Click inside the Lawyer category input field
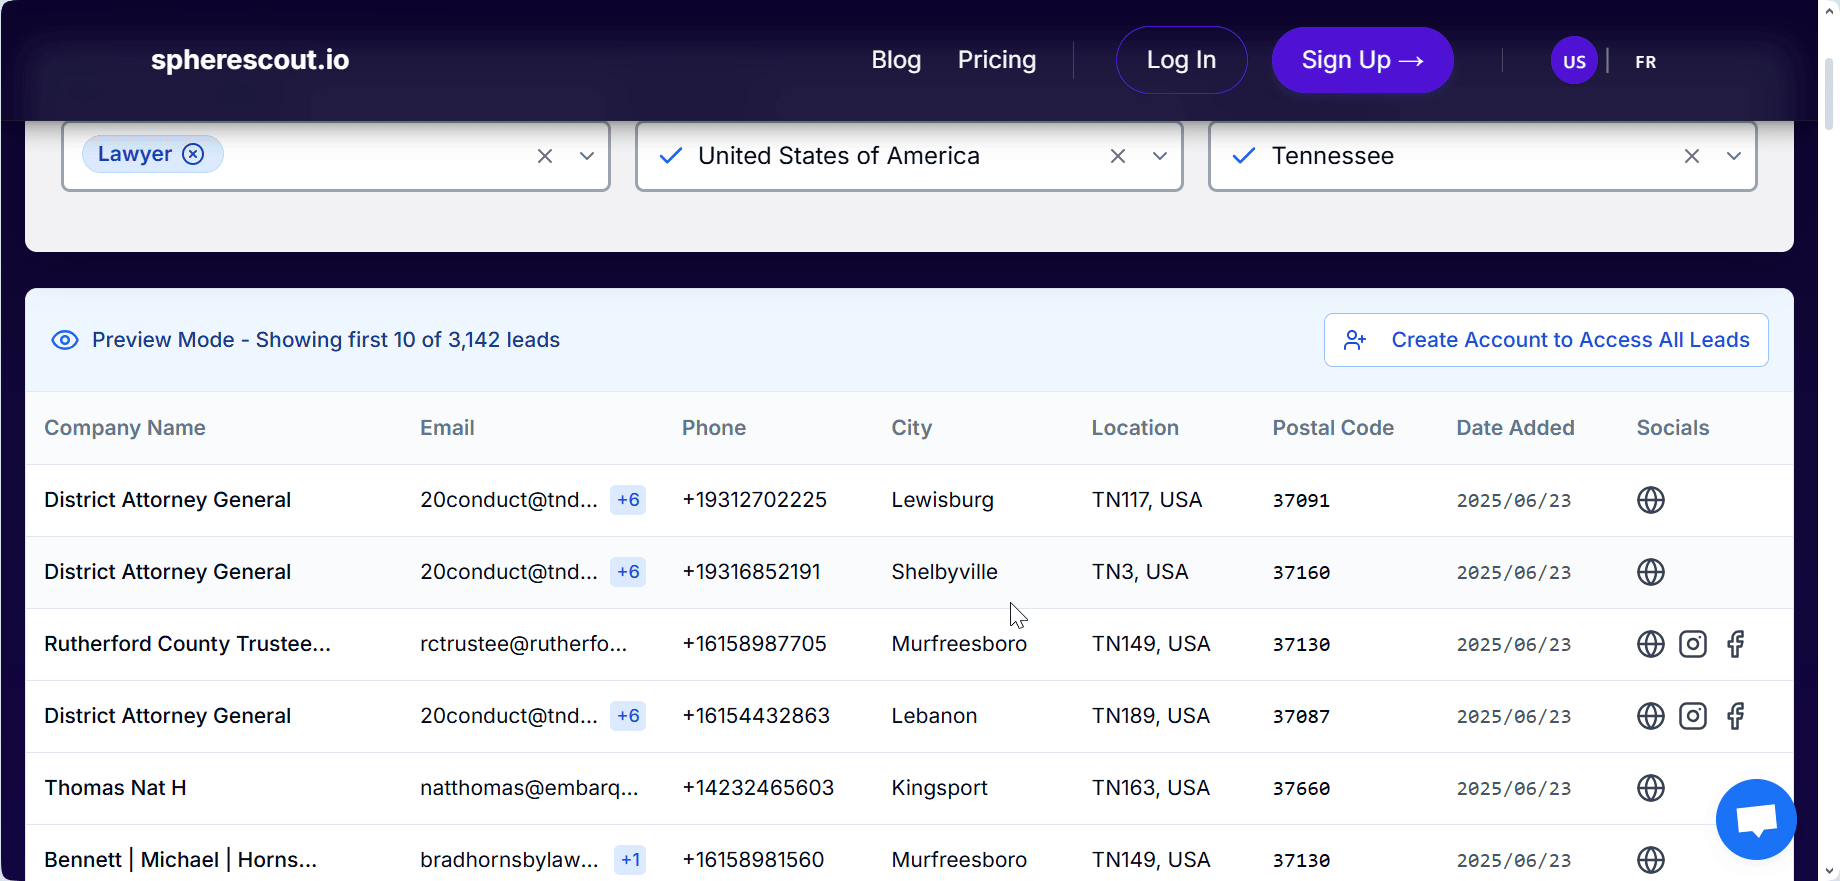The image size is (1840, 881). click(336, 156)
